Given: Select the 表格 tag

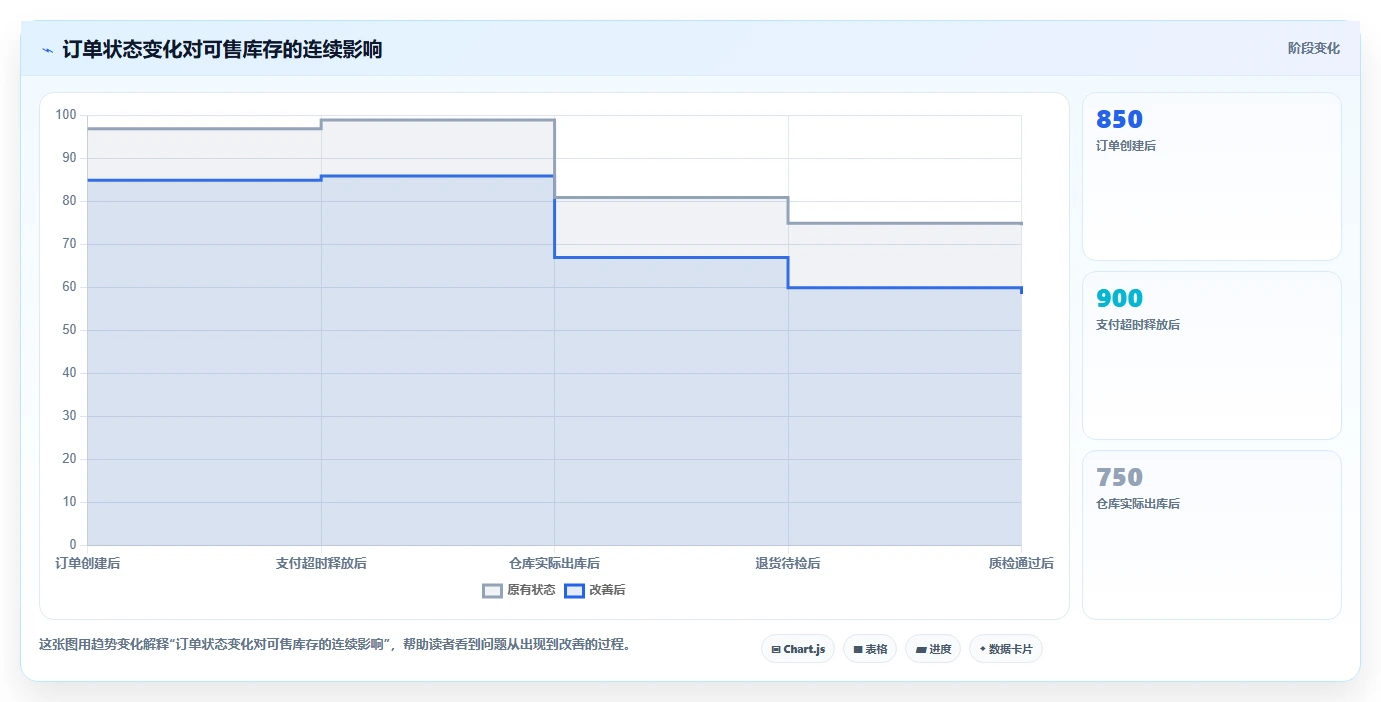Looking at the screenshot, I should (870, 649).
